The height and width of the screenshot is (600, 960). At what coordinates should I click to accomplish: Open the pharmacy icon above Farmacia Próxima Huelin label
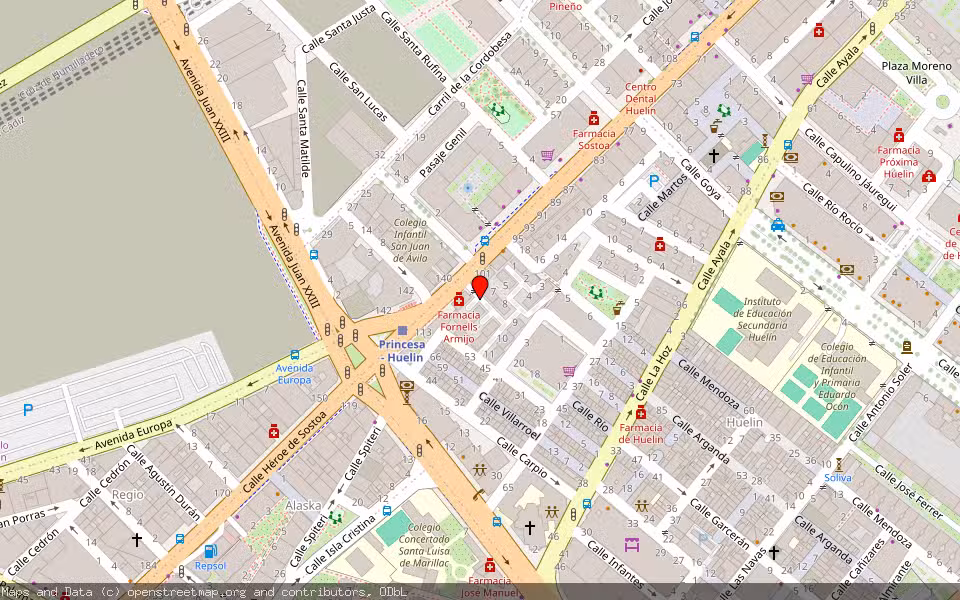pos(899,135)
